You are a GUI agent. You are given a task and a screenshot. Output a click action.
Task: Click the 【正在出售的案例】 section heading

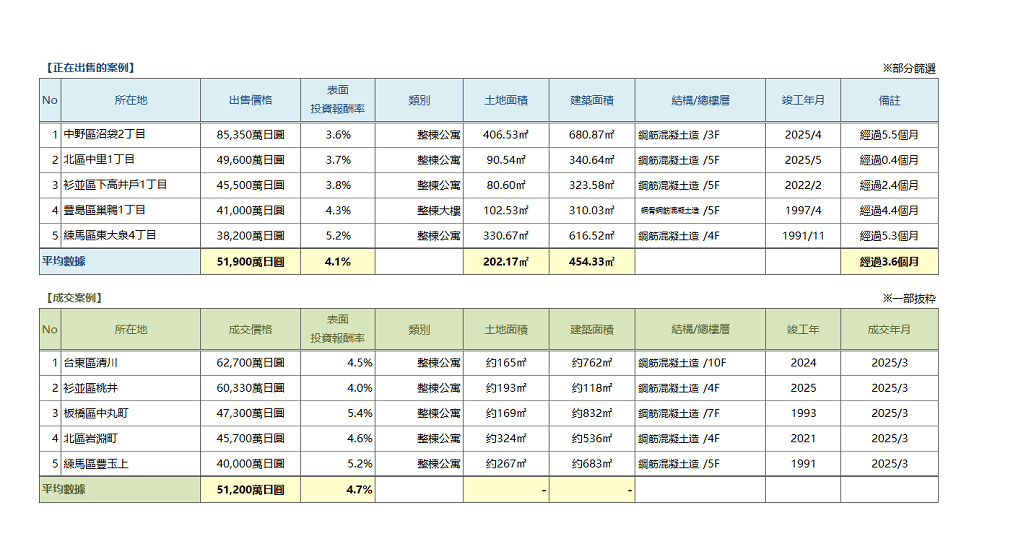coord(89,68)
